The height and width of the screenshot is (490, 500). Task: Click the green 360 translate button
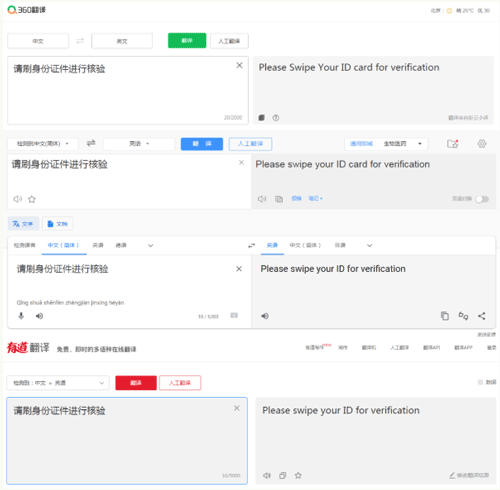[187, 41]
